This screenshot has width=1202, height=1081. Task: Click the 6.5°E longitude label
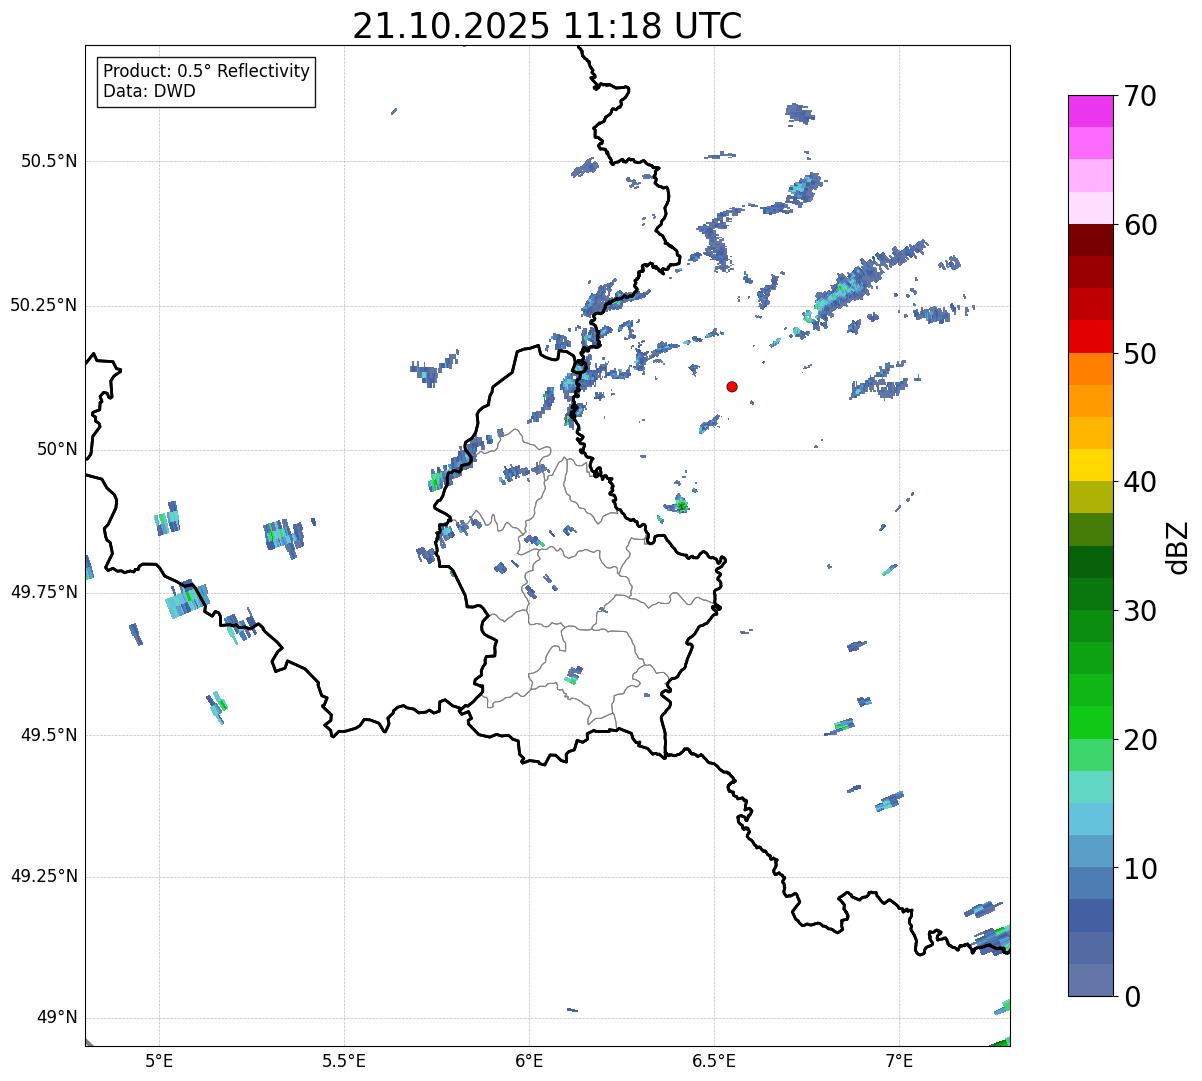pyautogui.click(x=714, y=1060)
